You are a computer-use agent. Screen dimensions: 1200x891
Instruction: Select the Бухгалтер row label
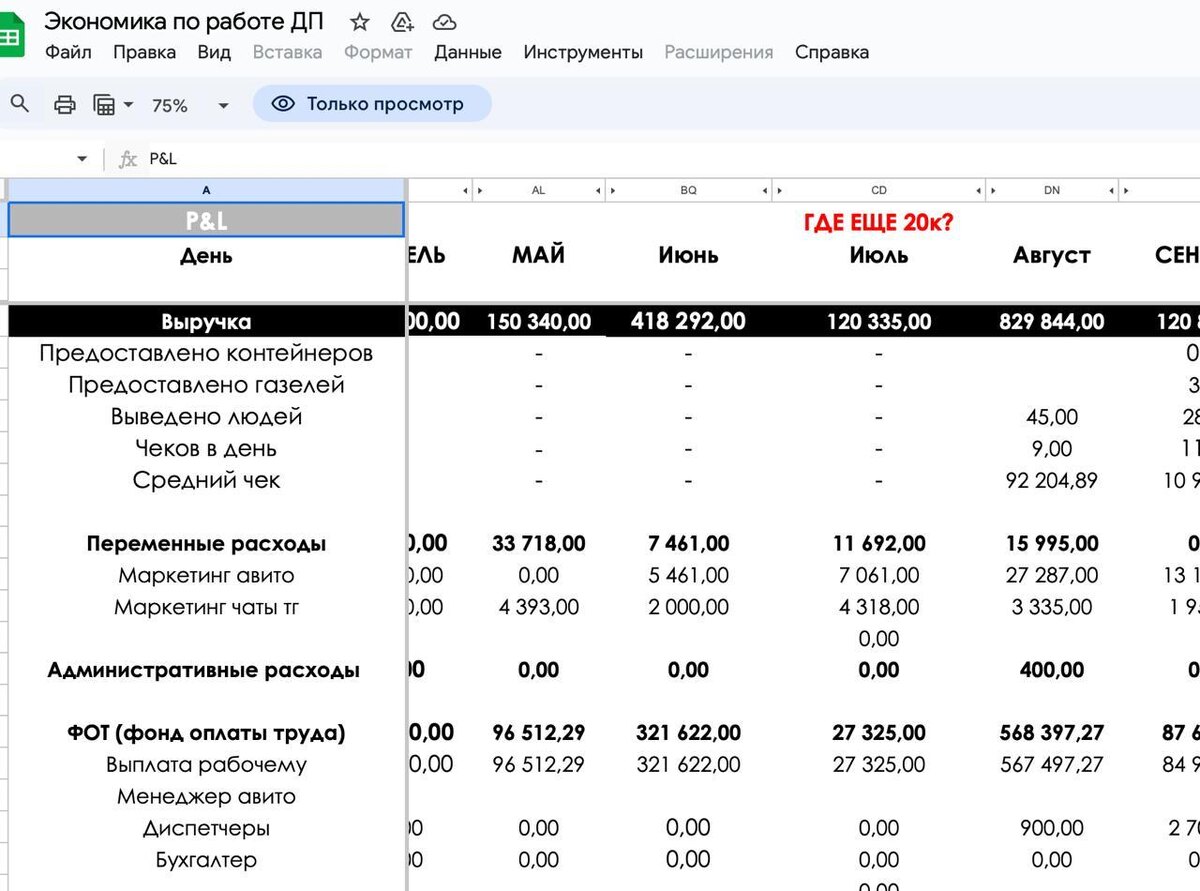[206, 860]
